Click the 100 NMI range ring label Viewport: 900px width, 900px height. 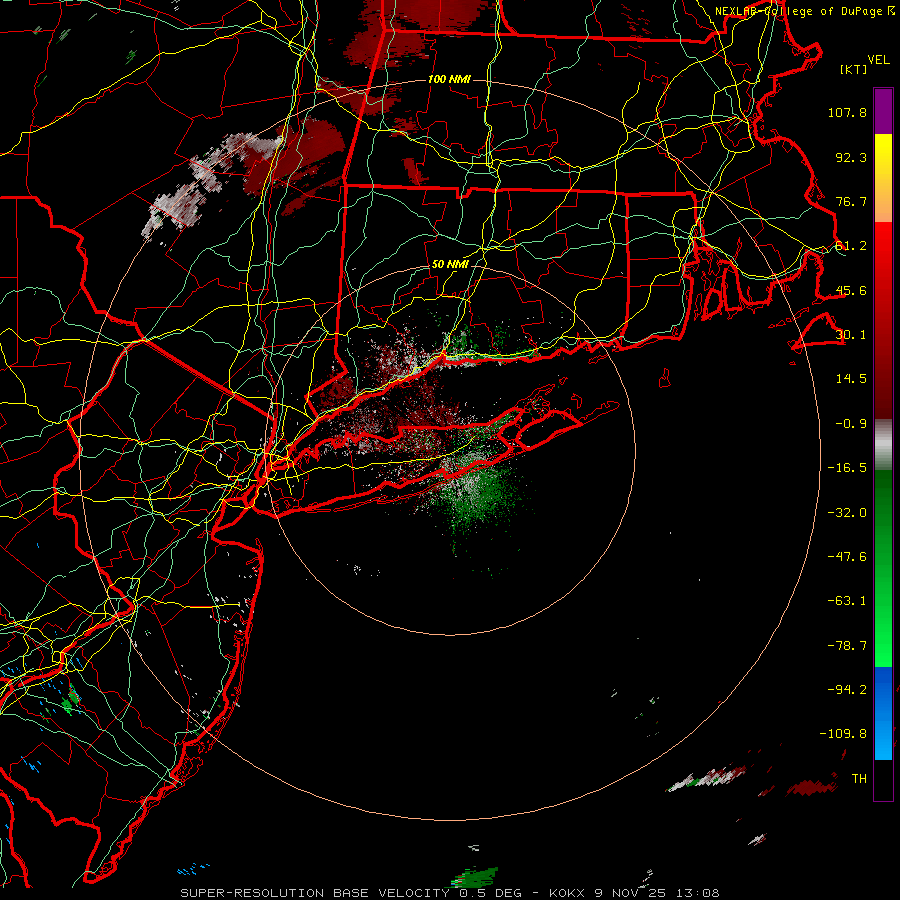449,79
